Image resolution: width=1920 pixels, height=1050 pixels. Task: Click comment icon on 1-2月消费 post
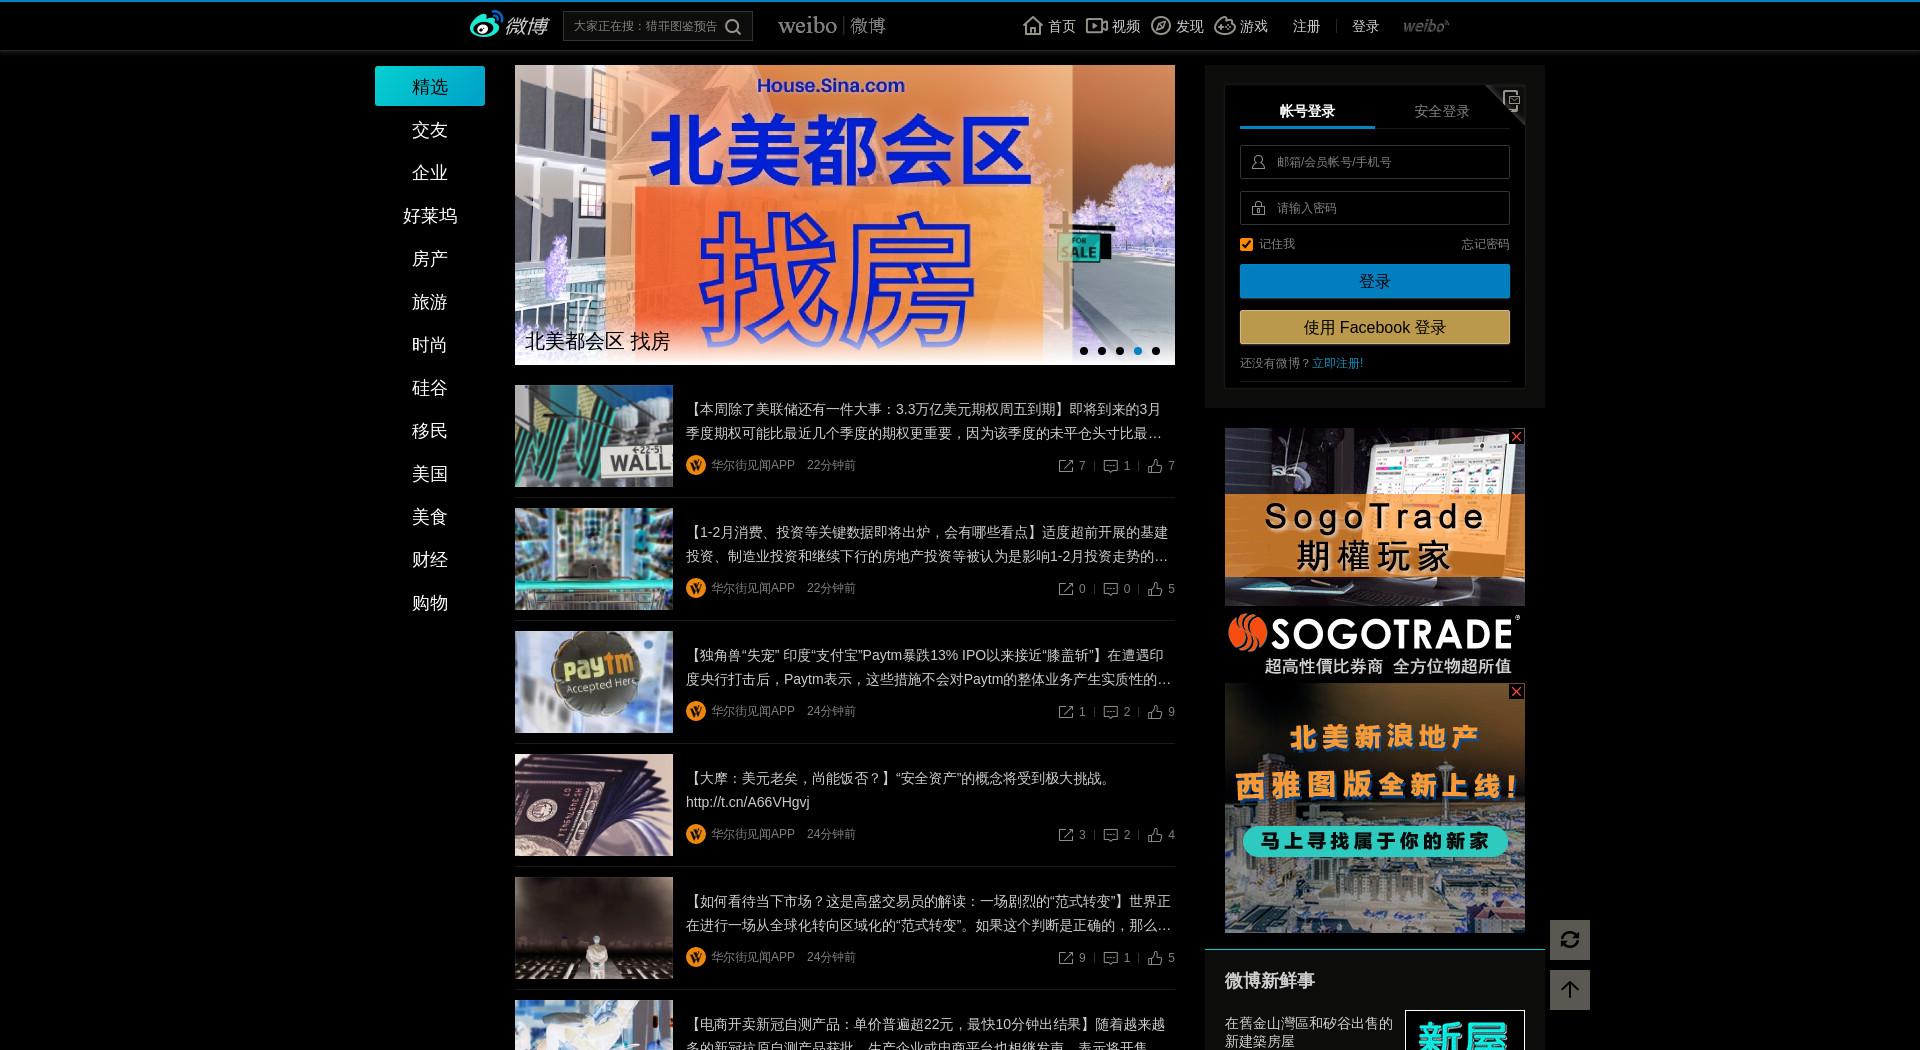[1110, 589]
